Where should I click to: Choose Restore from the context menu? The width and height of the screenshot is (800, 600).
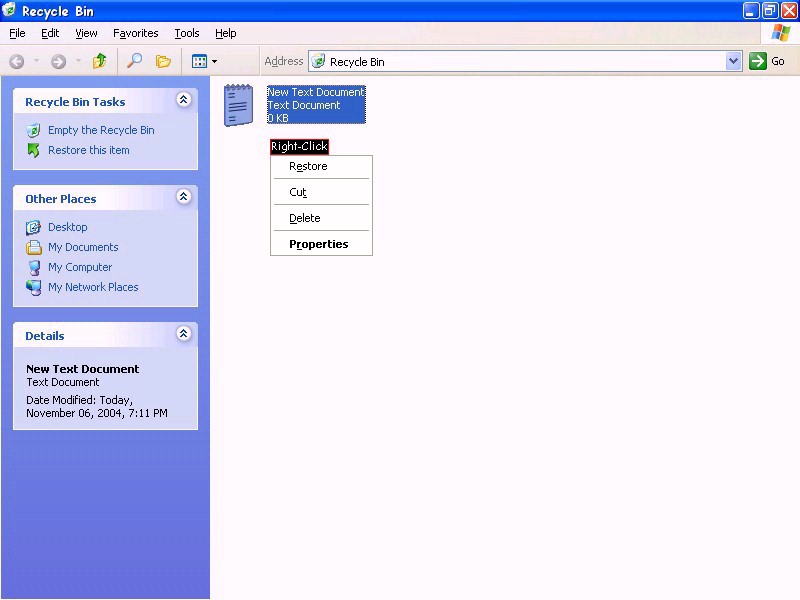pyautogui.click(x=321, y=166)
